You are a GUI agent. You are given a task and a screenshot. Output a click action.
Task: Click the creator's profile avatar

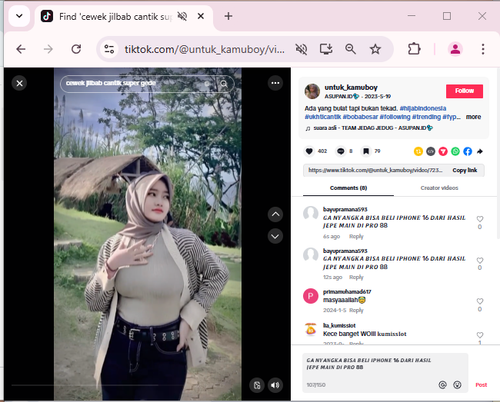pos(312,91)
